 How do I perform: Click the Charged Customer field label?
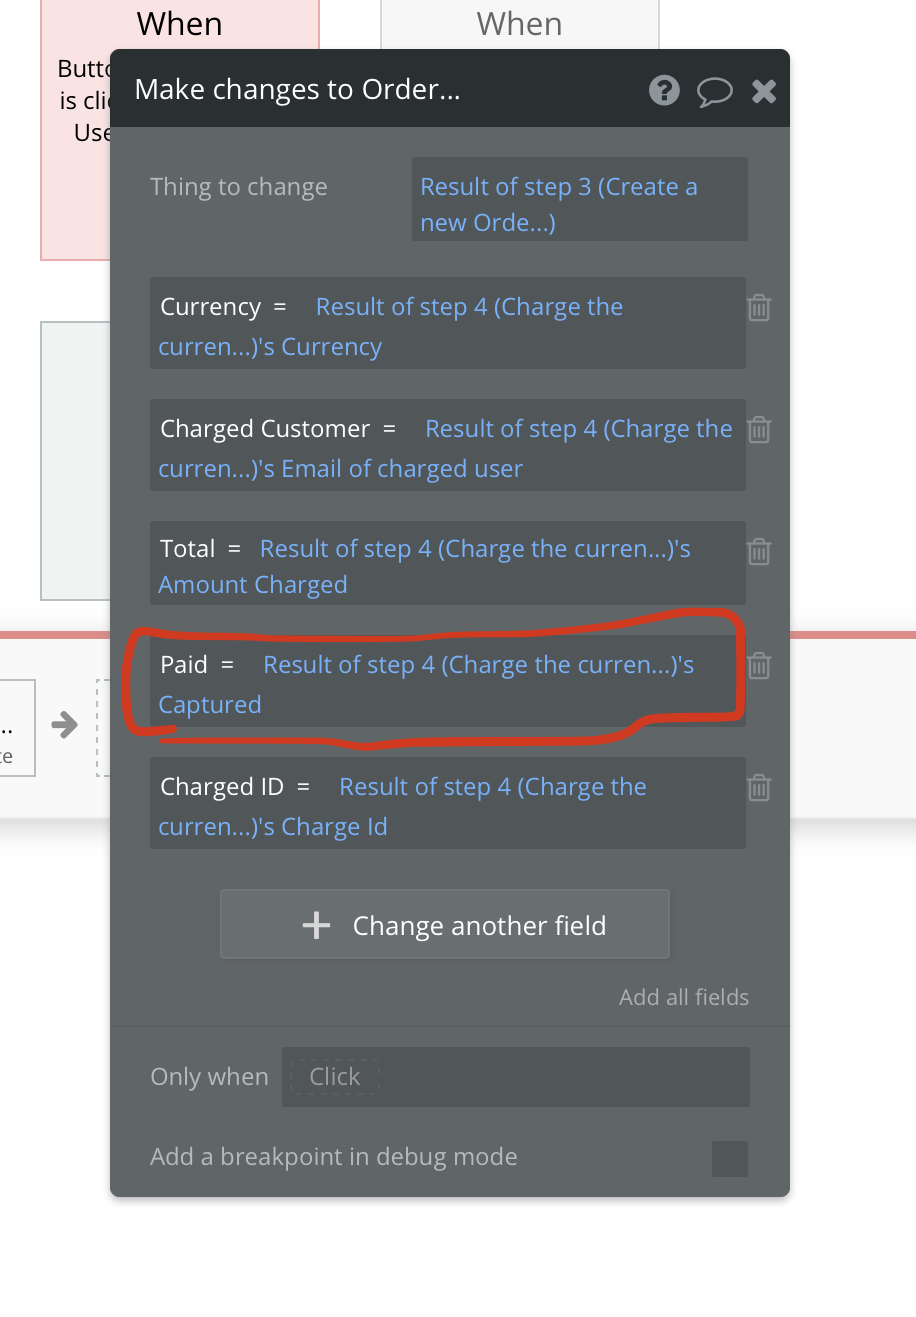pos(265,429)
